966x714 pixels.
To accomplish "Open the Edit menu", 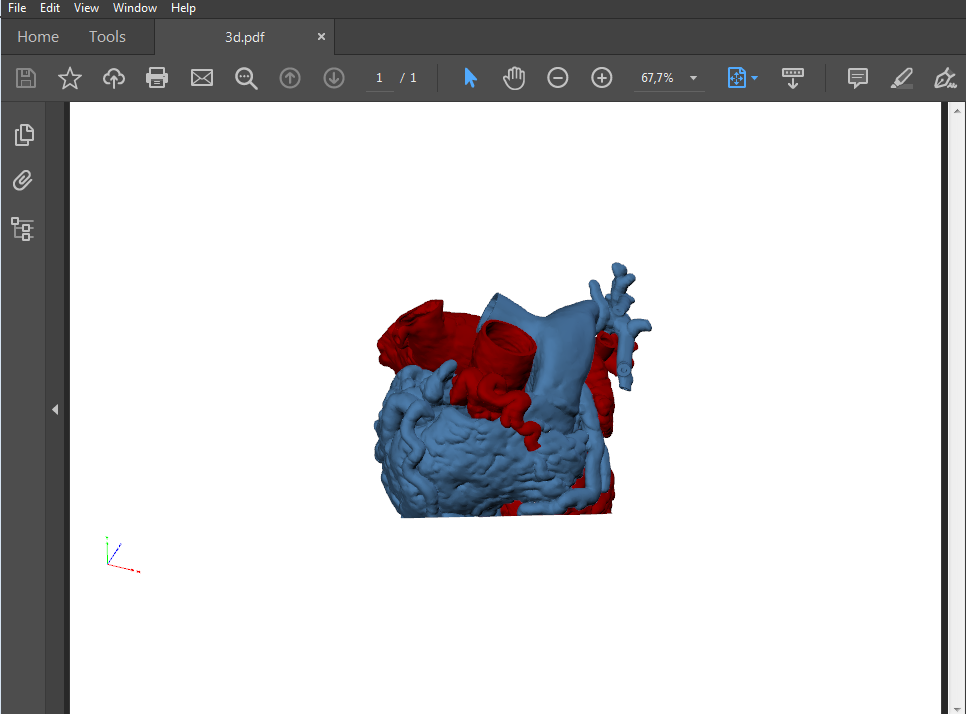I will (50, 8).
